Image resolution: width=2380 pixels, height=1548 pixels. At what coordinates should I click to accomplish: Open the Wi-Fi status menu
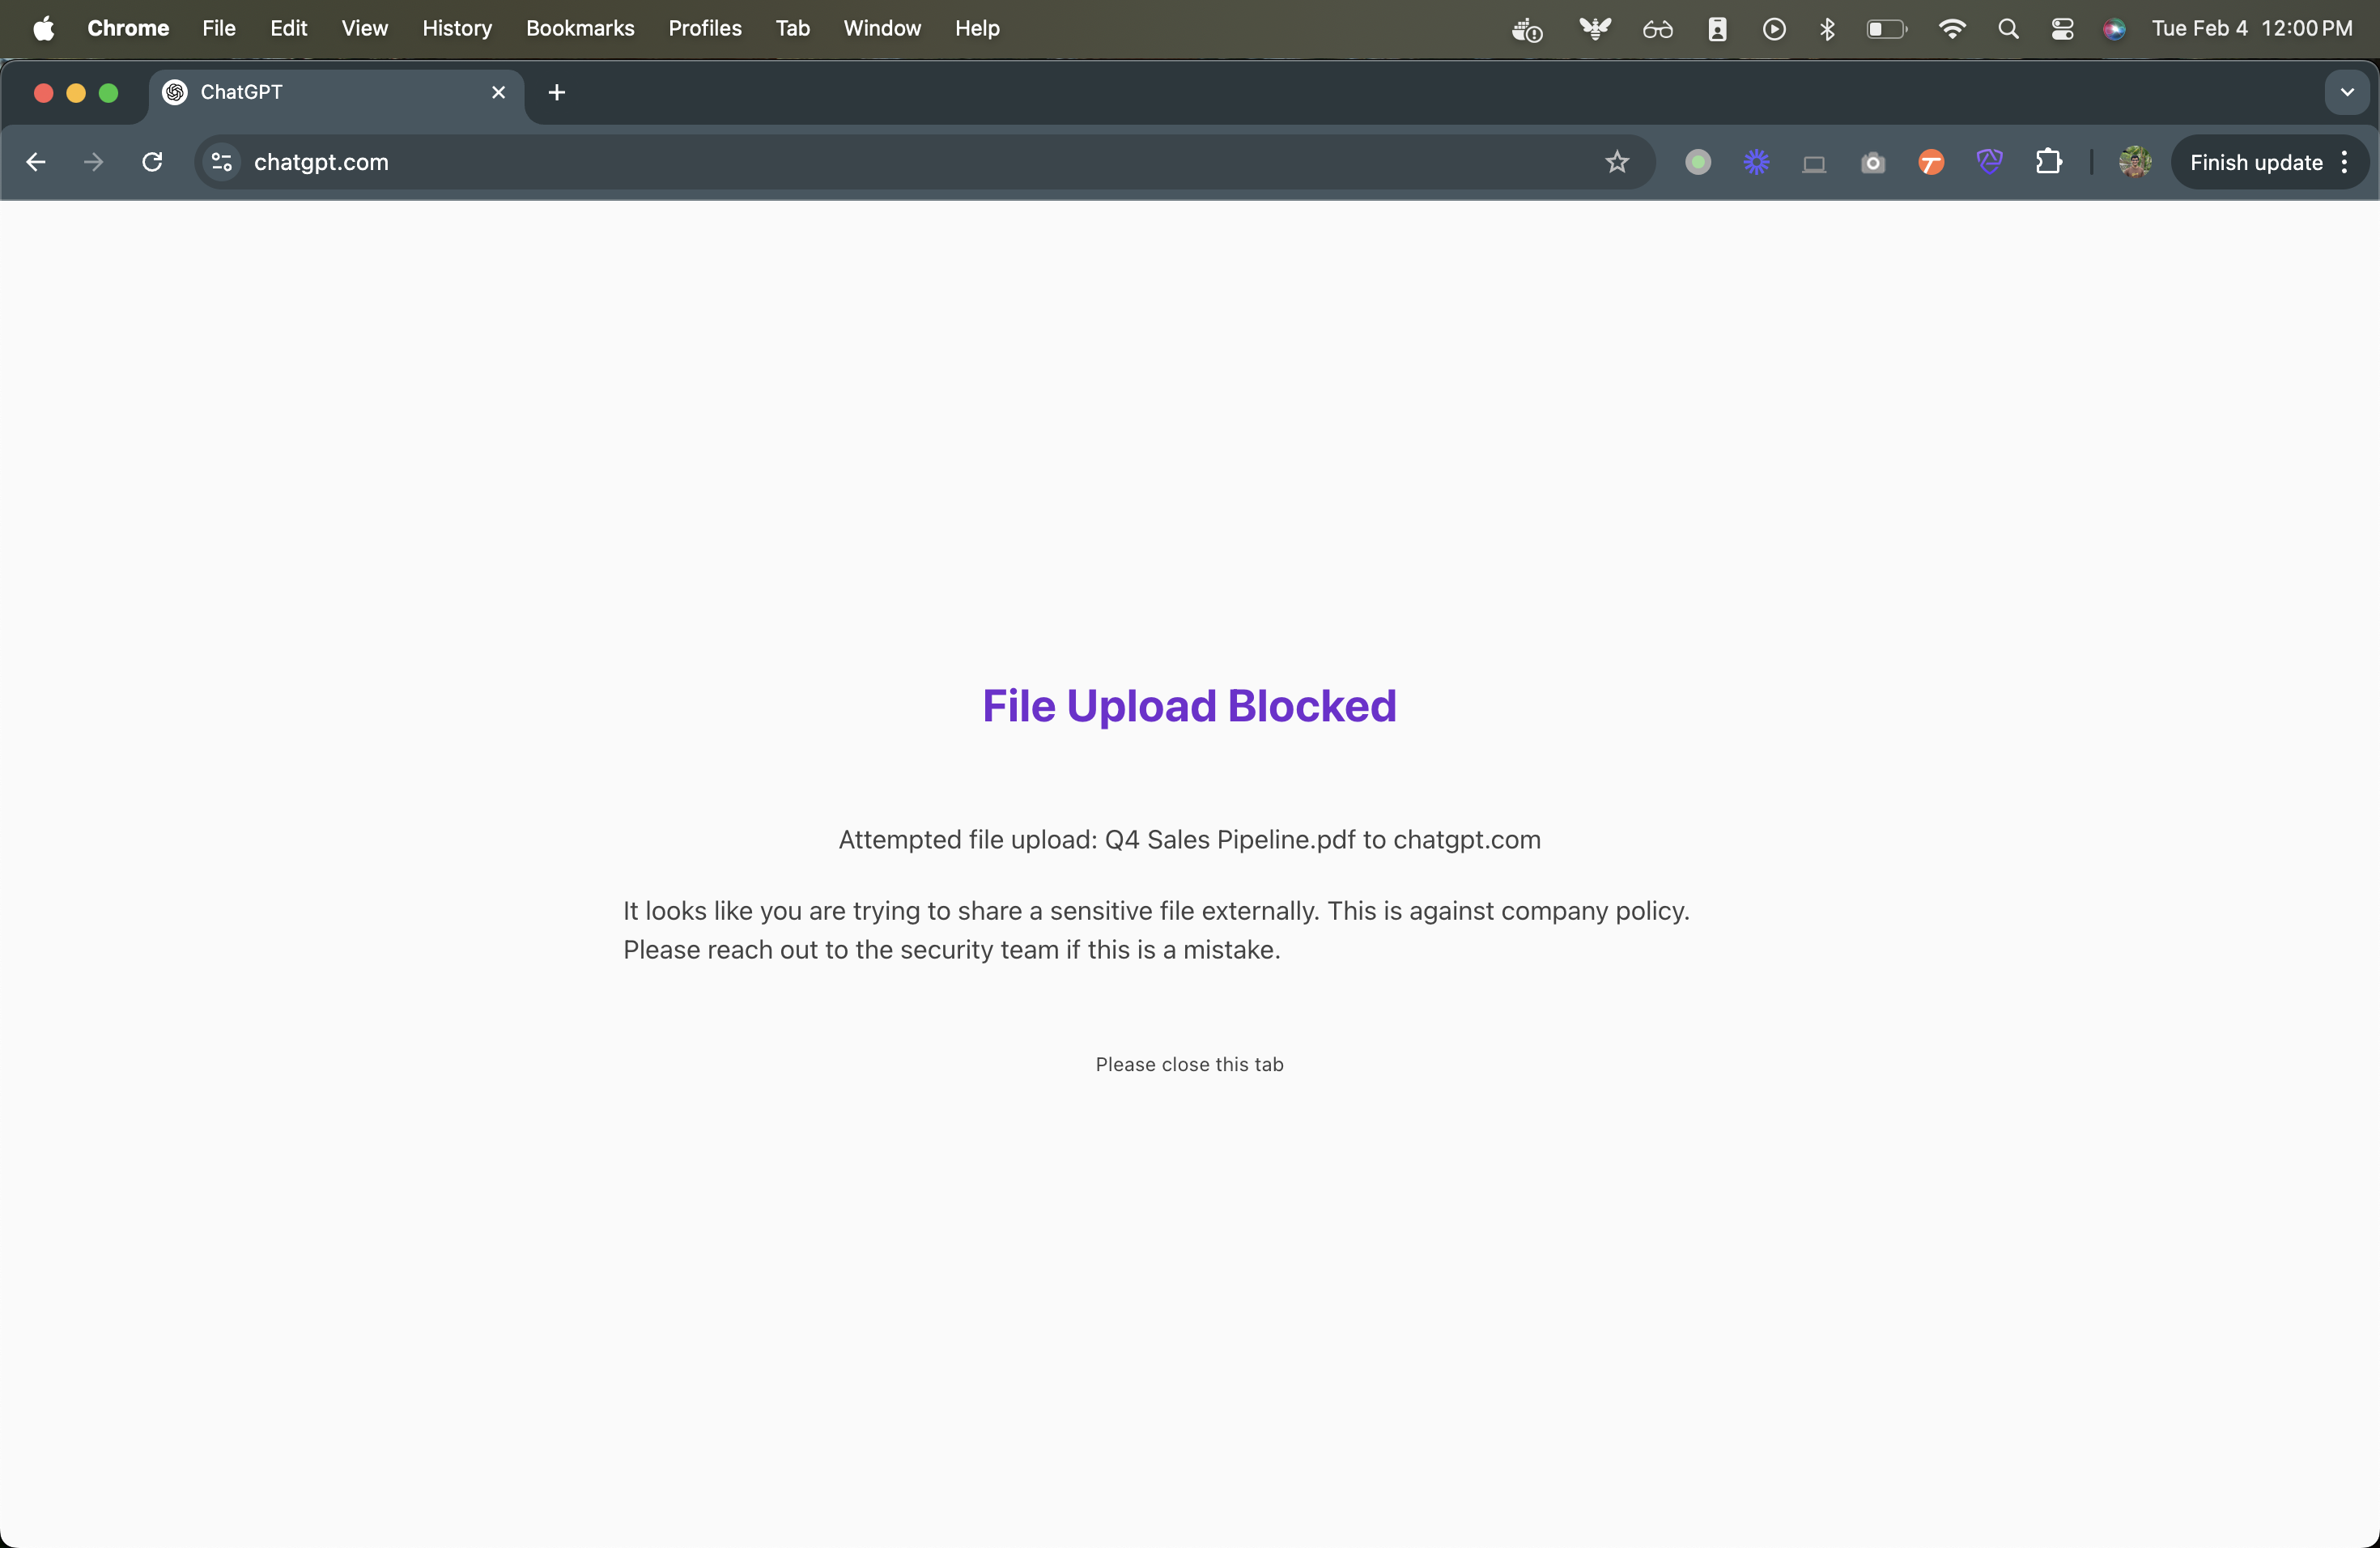(1951, 29)
